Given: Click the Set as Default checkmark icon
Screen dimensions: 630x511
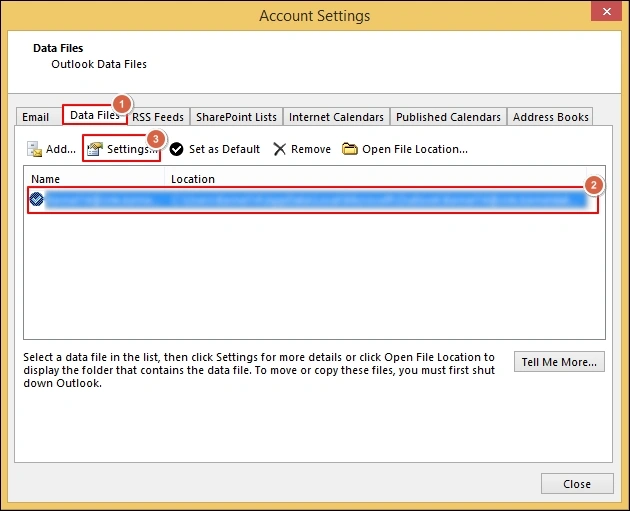Looking at the screenshot, I should tap(176, 149).
